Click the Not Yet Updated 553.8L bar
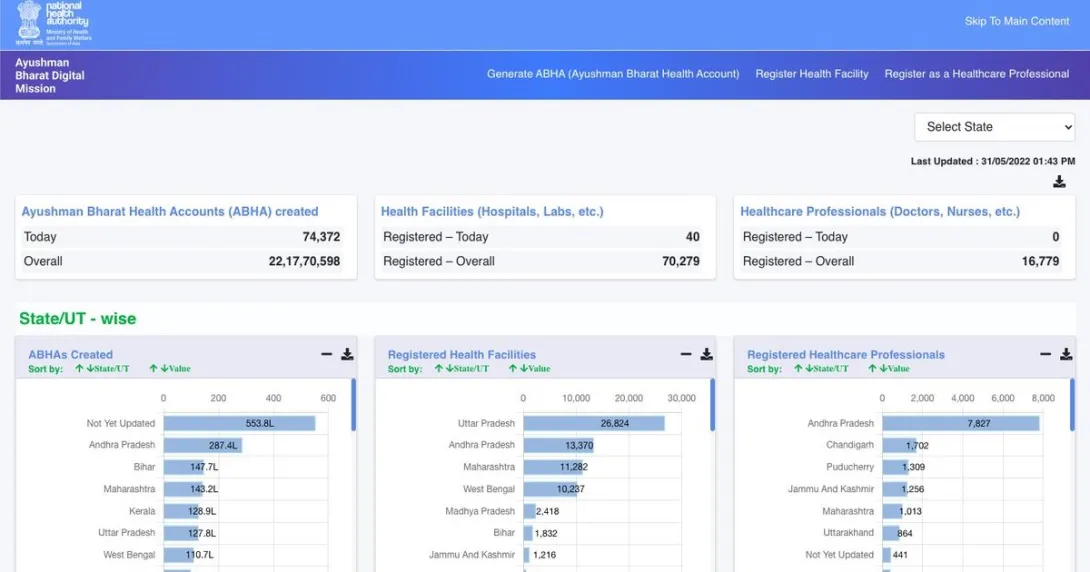Image resolution: width=1090 pixels, height=572 pixels. click(x=239, y=423)
